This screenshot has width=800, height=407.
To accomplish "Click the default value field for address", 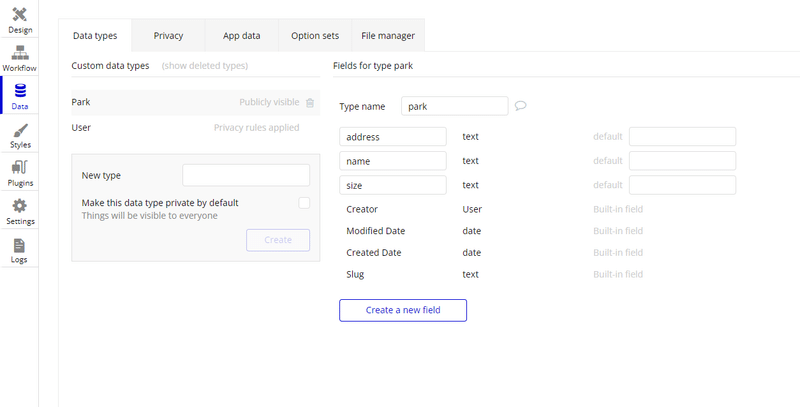I will [682, 136].
